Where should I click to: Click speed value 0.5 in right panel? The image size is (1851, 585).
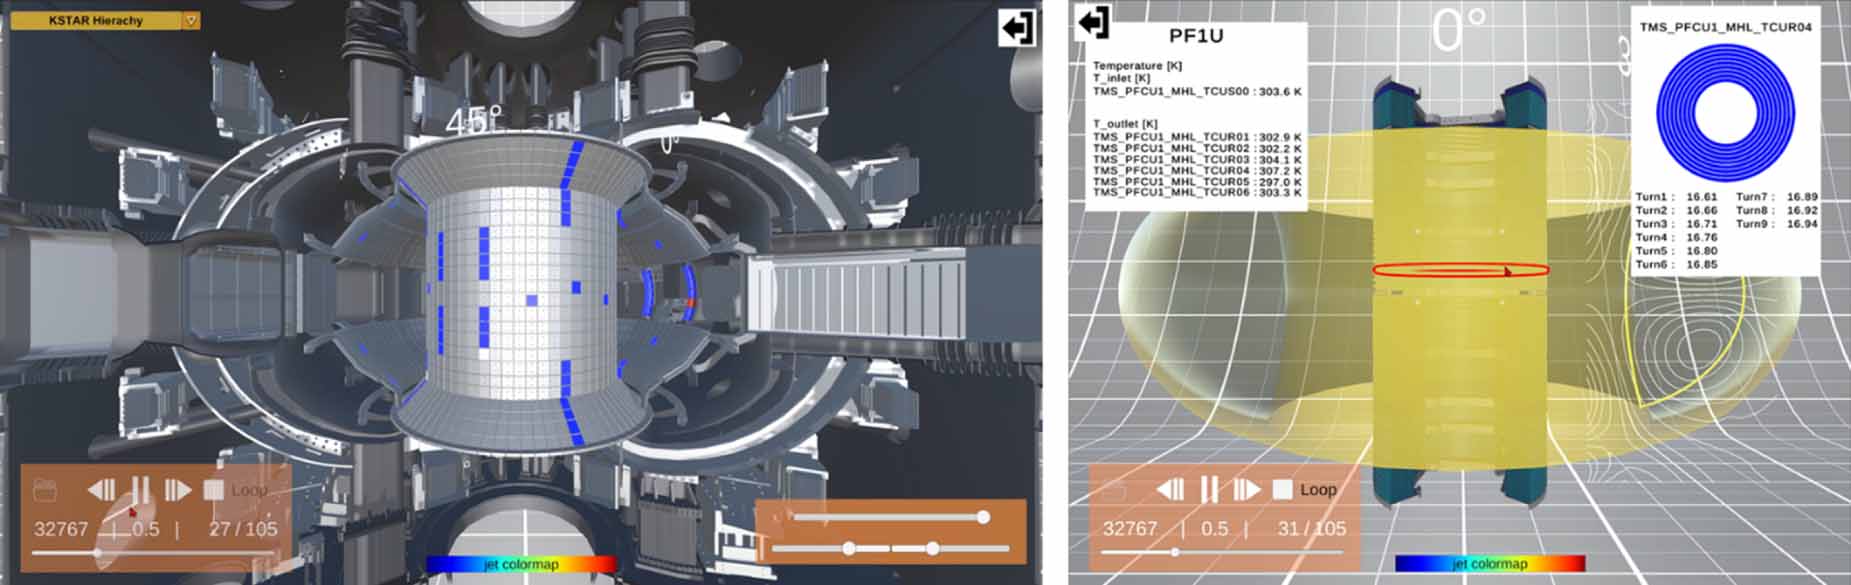pyautogui.click(x=1215, y=528)
